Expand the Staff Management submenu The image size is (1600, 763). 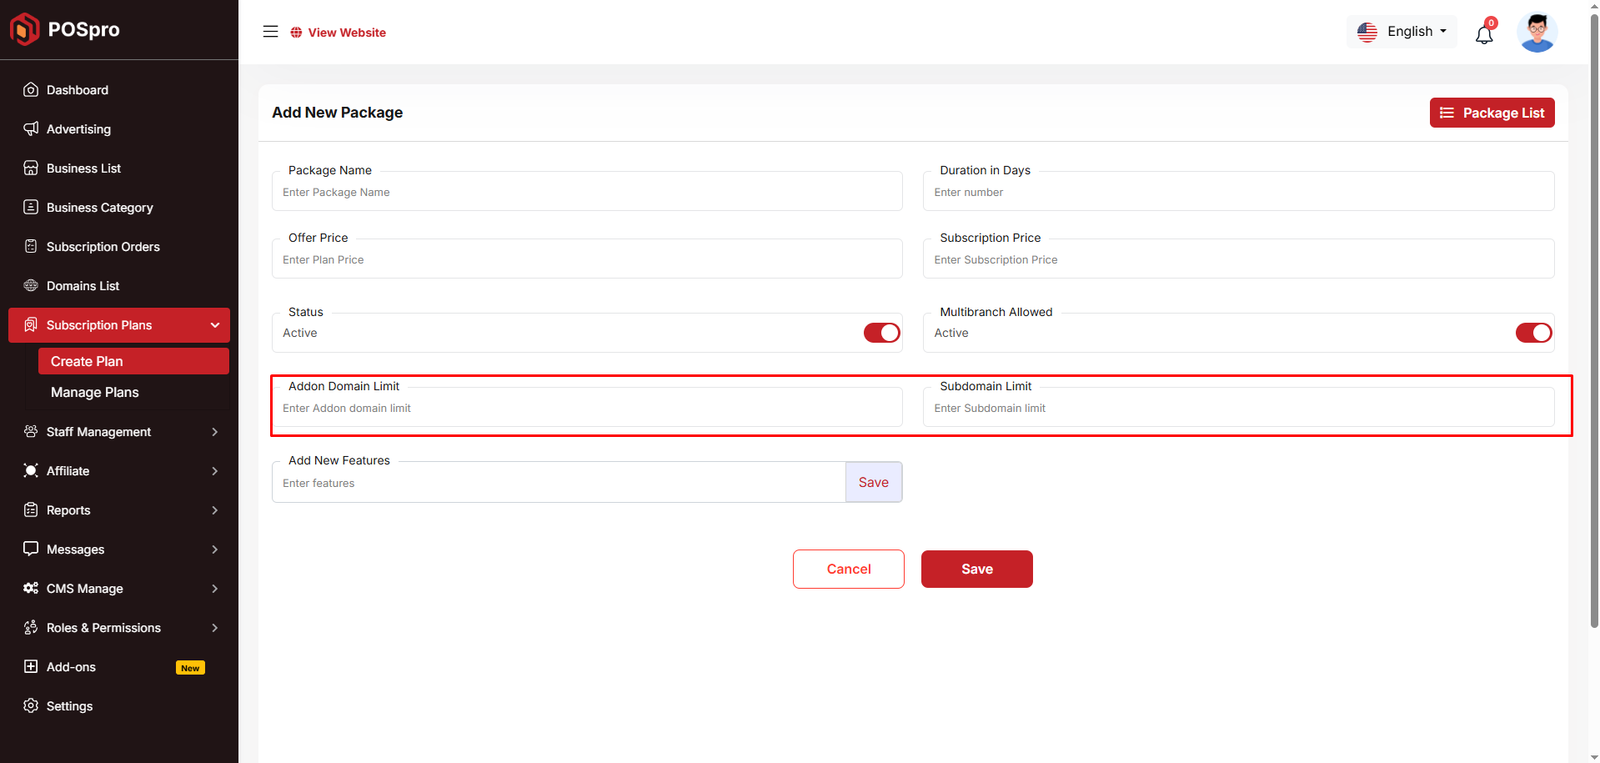coord(214,432)
